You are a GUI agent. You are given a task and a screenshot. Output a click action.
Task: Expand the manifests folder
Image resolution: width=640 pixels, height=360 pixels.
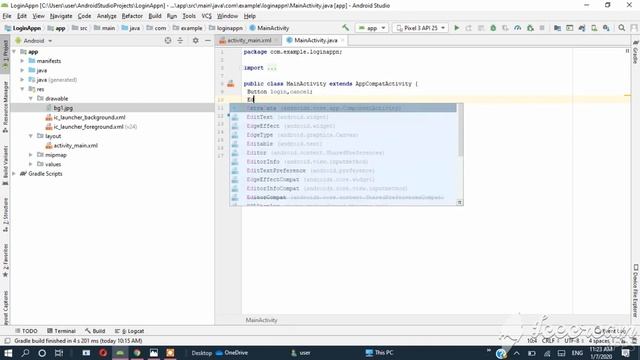coord(22,61)
